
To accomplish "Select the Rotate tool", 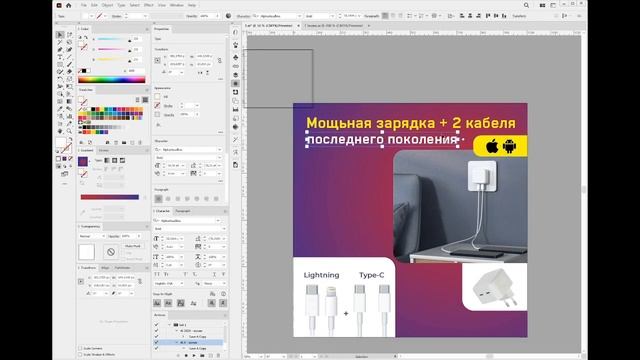I will click(60, 79).
